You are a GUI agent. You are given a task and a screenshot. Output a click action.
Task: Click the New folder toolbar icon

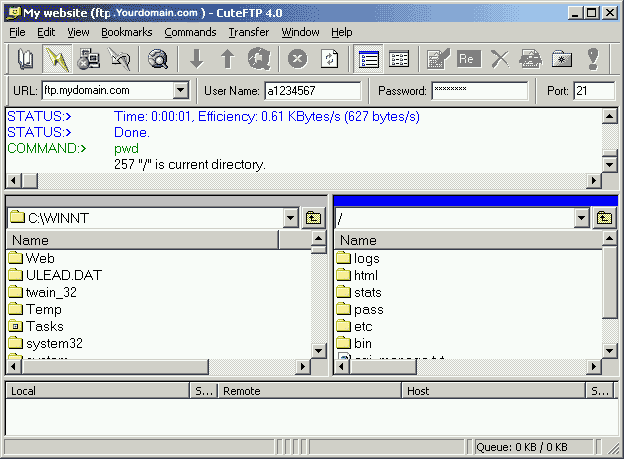coord(562,59)
